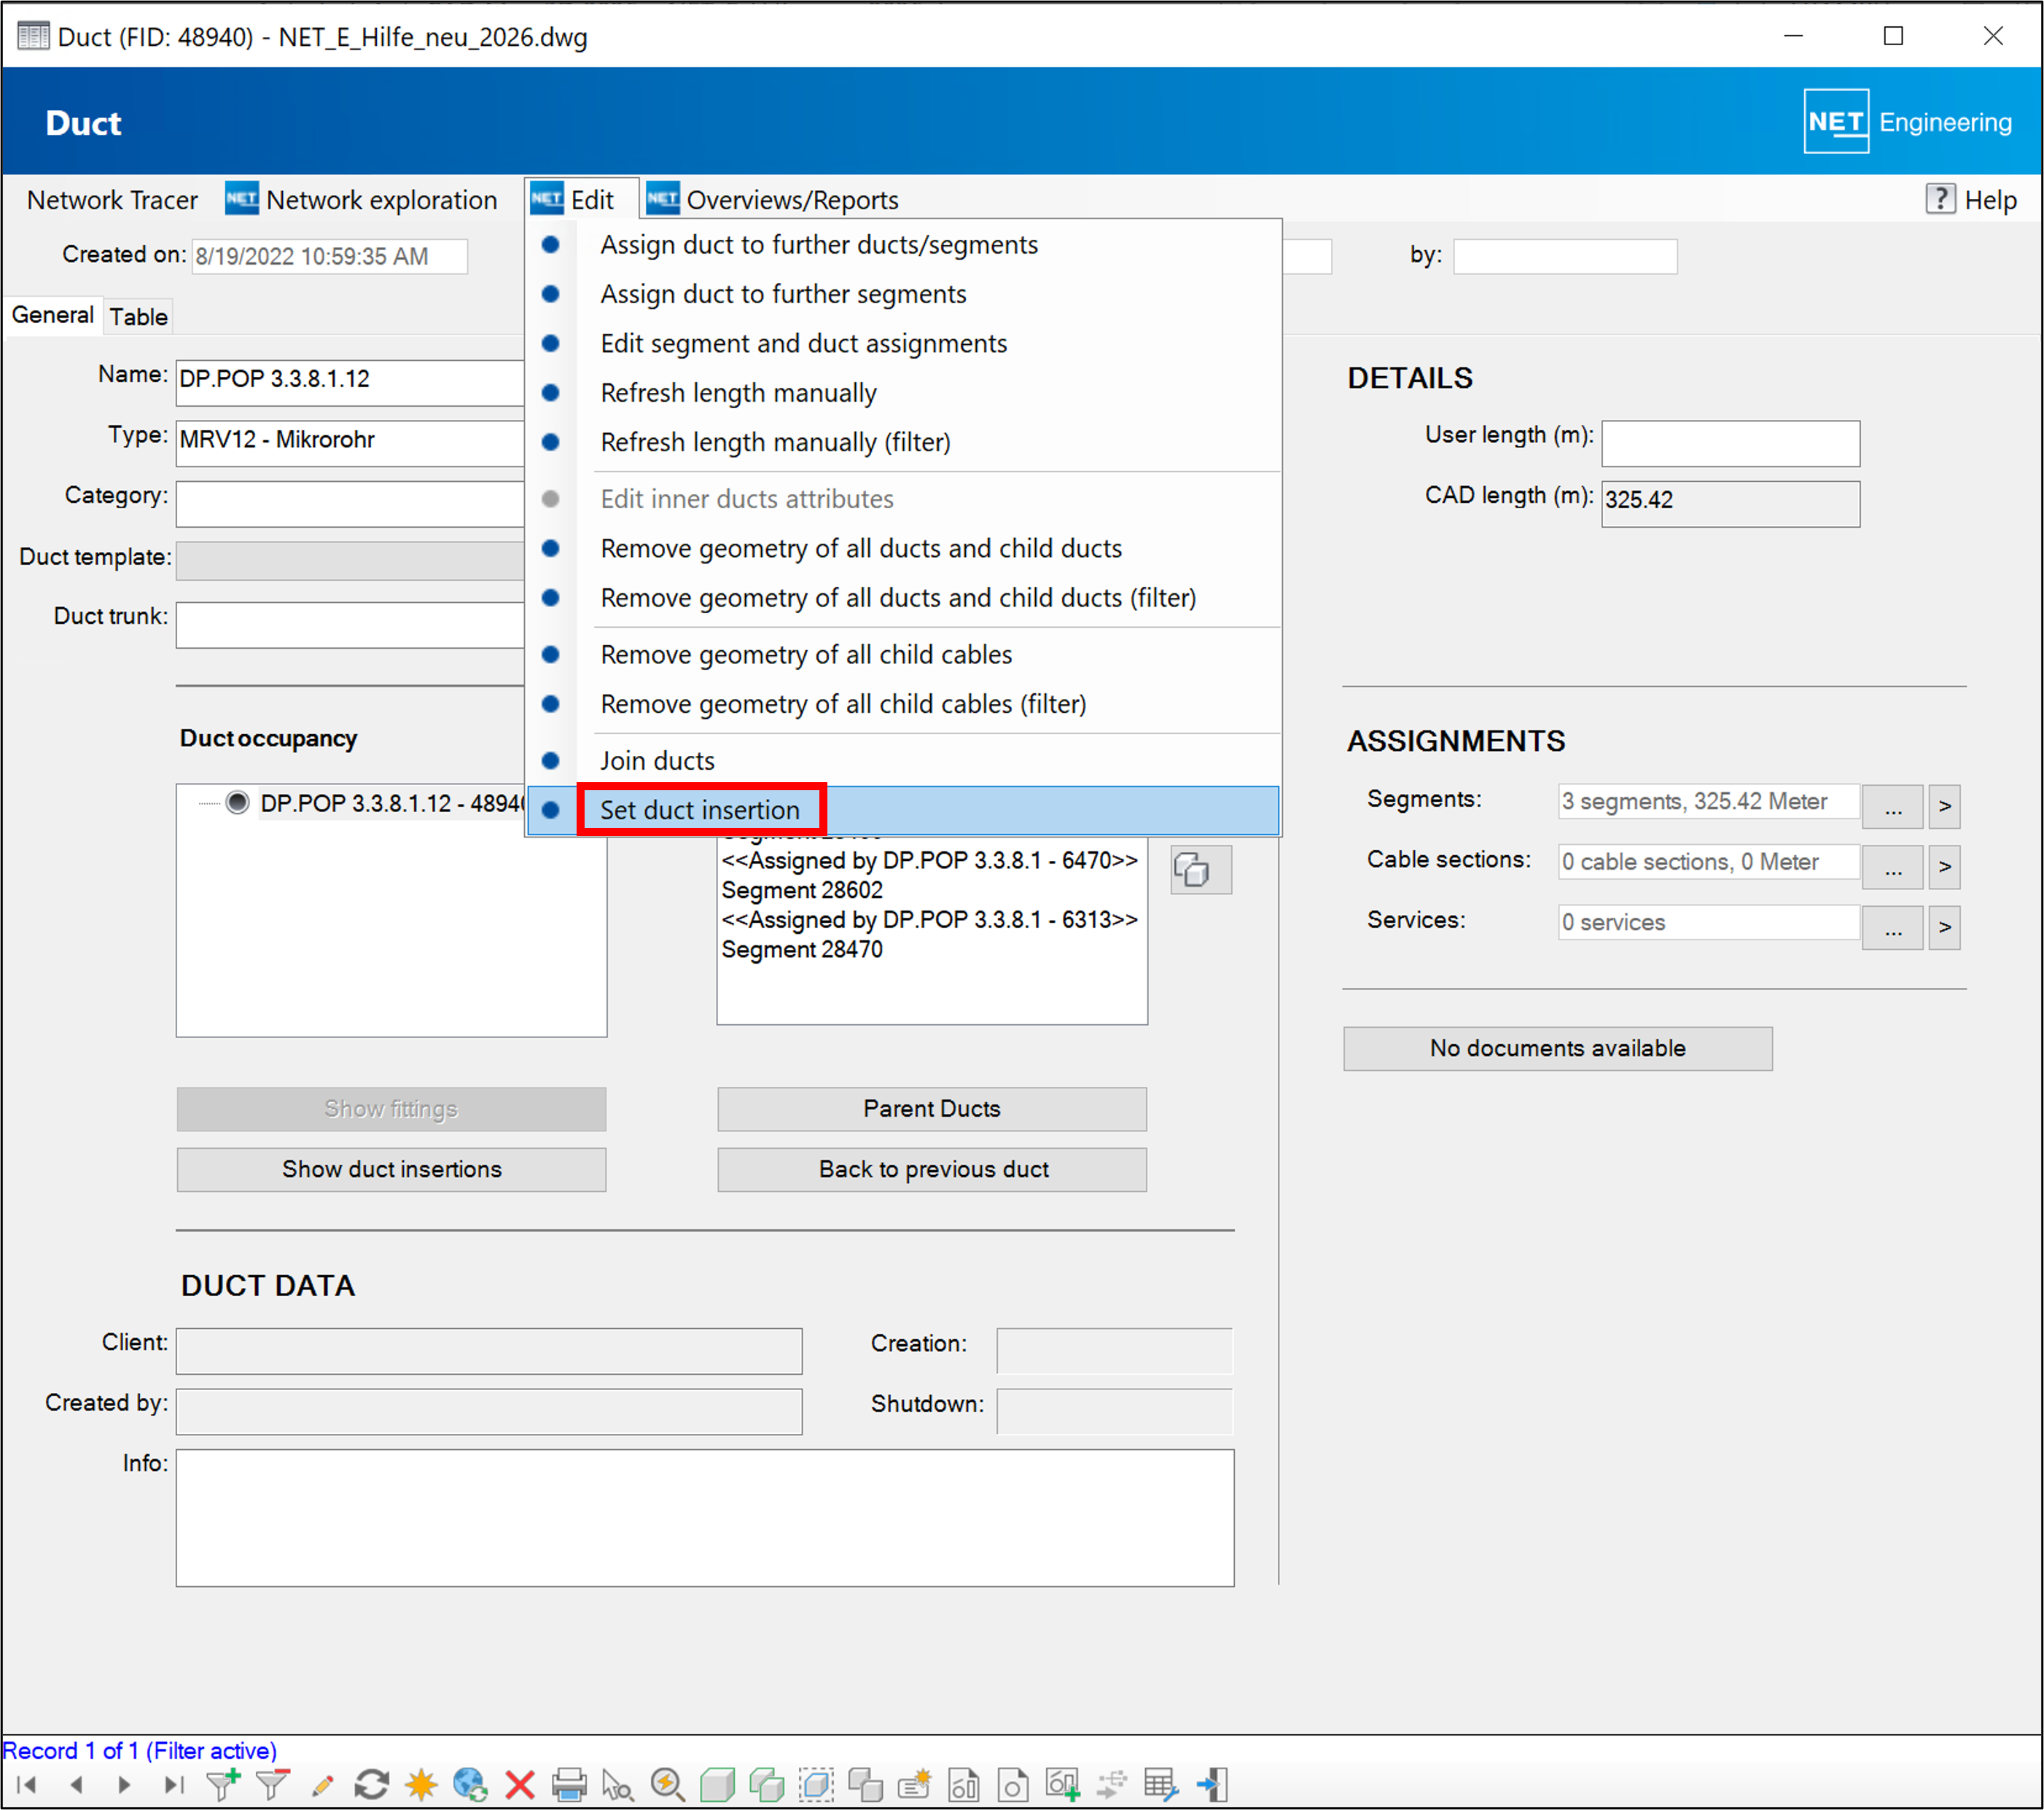Click the double green cubes icon
The image size is (2044, 1810).
pyautogui.click(x=766, y=1785)
